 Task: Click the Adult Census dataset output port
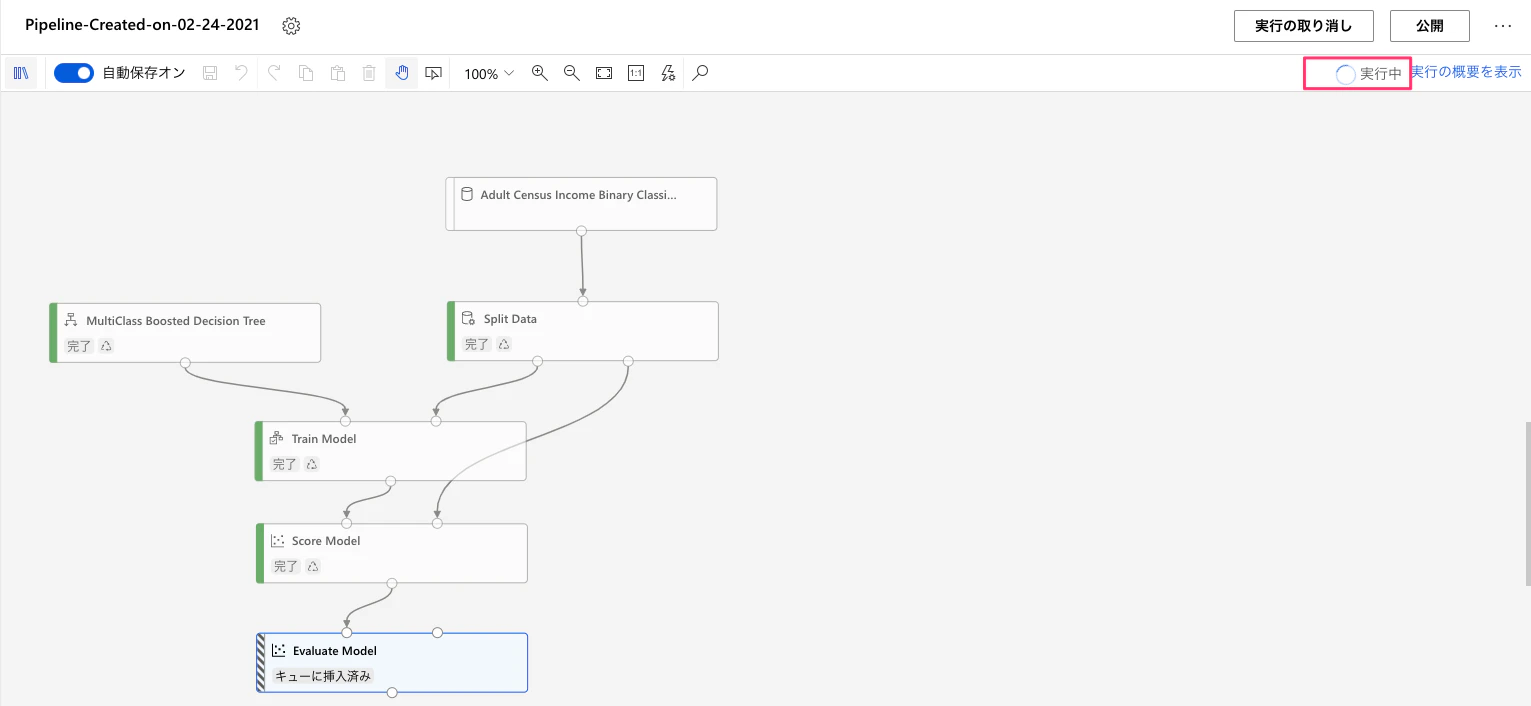pos(581,231)
